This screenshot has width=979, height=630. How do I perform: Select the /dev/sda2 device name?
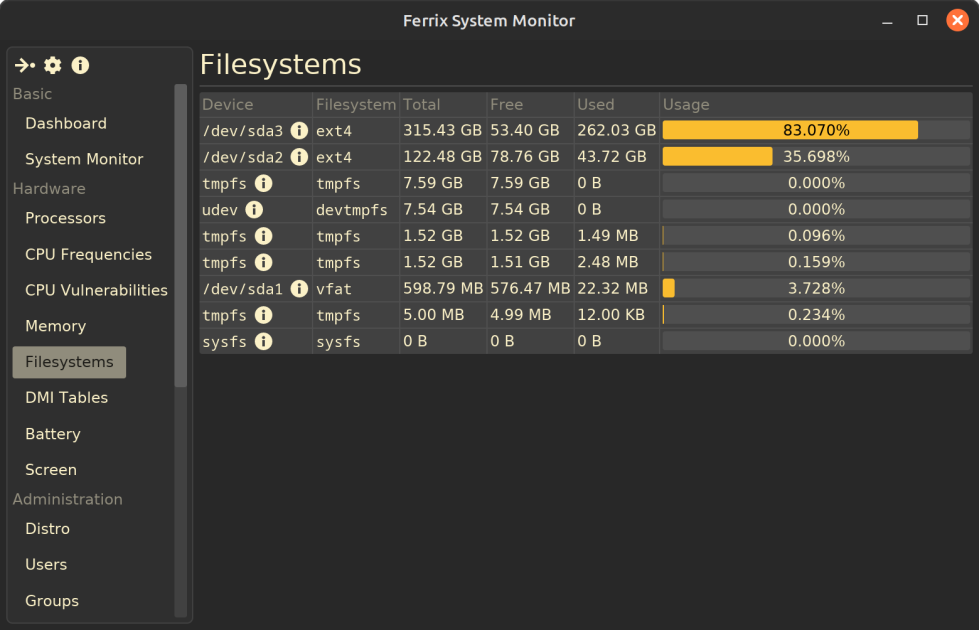pos(242,157)
